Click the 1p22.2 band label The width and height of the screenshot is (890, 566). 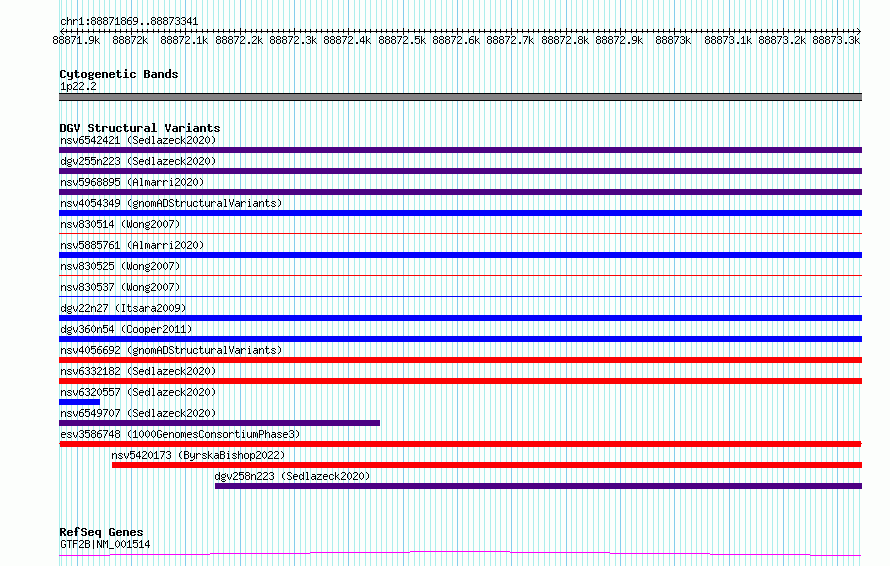click(x=78, y=86)
